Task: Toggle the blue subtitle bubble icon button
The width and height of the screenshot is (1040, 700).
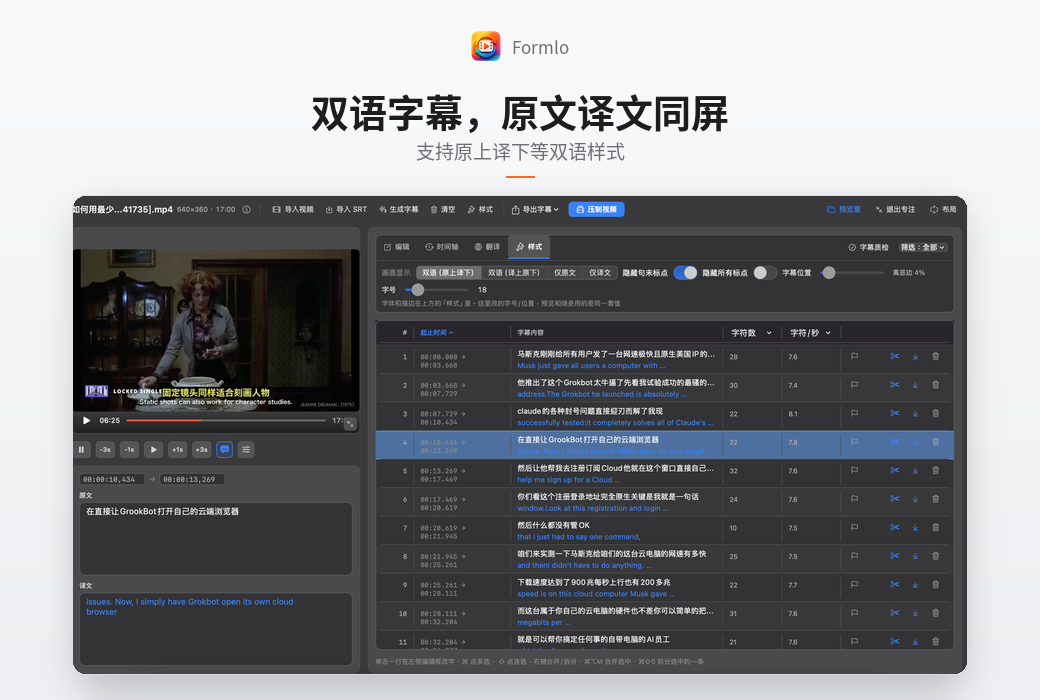Action: pyautogui.click(x=225, y=450)
